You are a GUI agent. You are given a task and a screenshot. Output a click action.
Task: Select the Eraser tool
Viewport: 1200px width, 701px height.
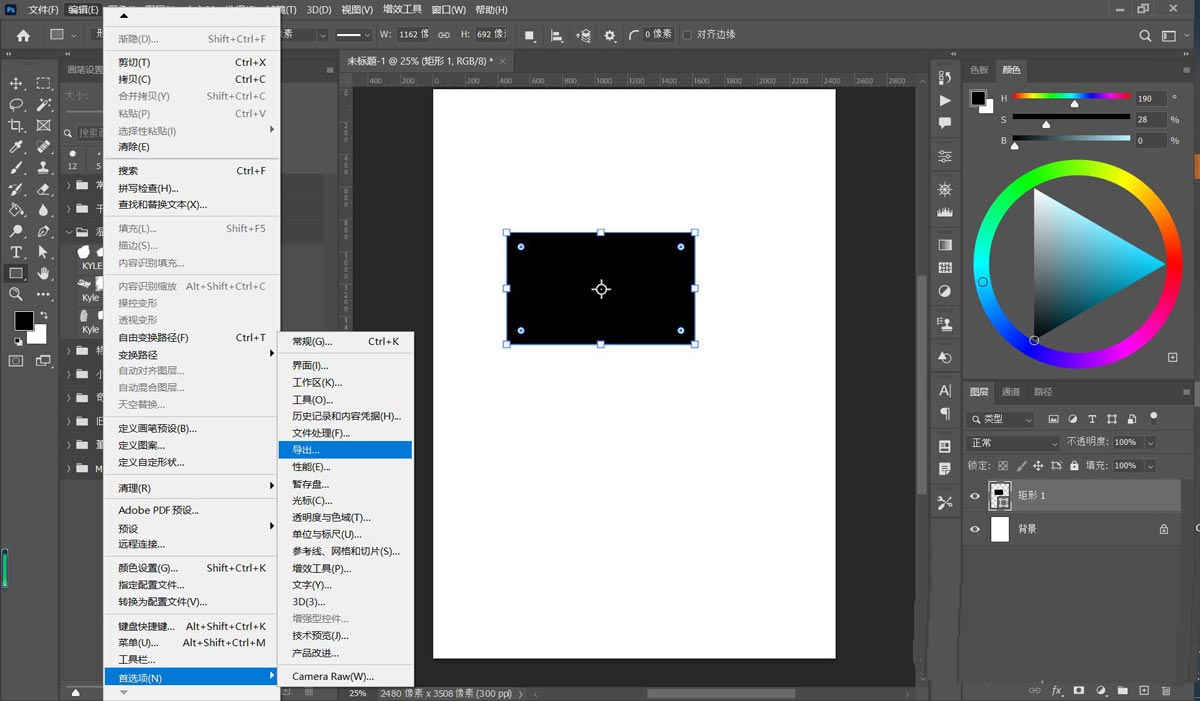click(44, 188)
